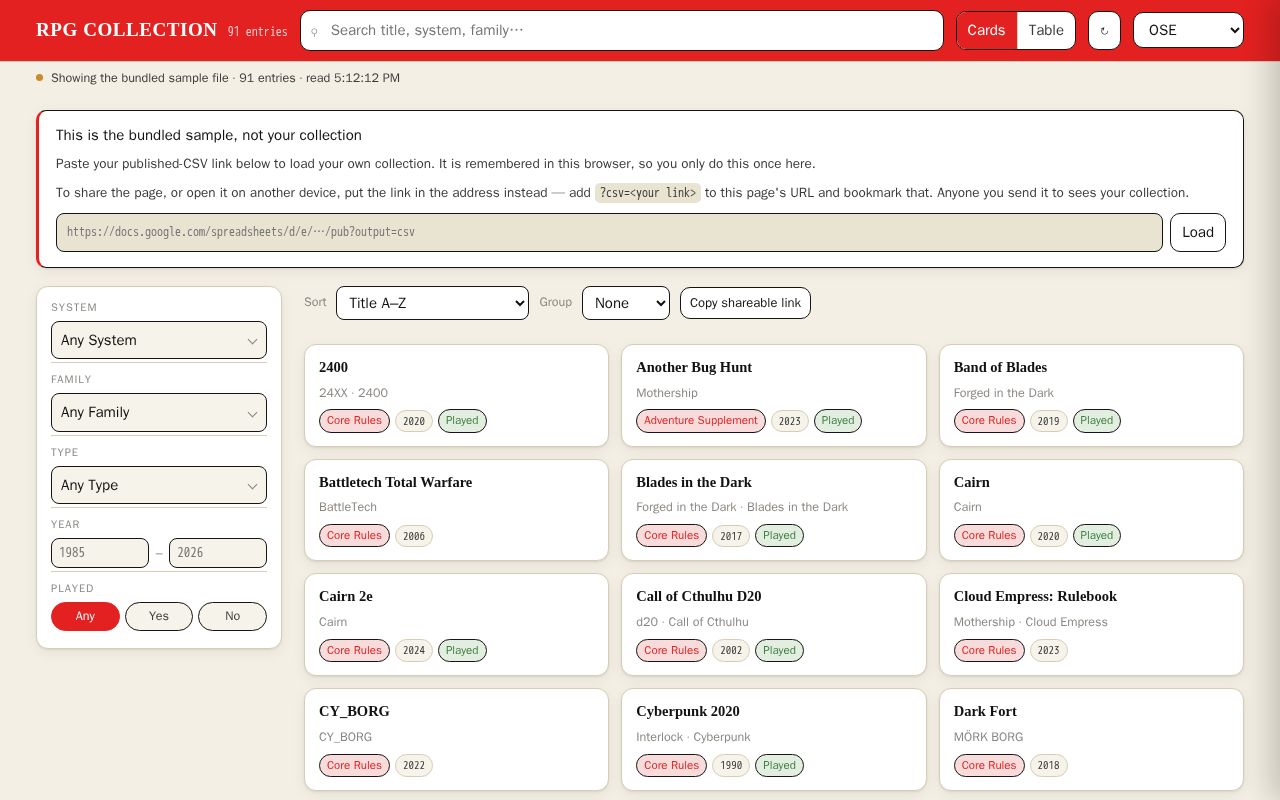
Task: Click 1990 year tag on Cyberpunk 2020
Action: (x=731, y=766)
